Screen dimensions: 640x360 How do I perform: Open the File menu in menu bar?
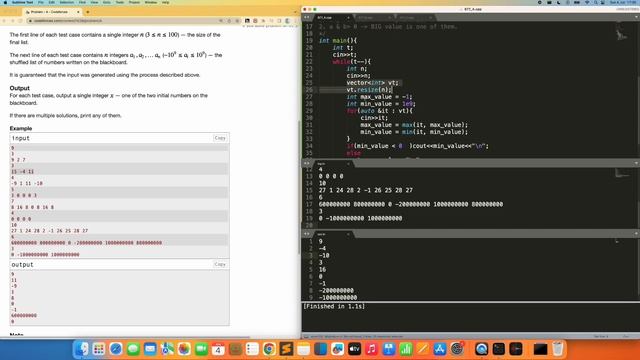[40, 2]
